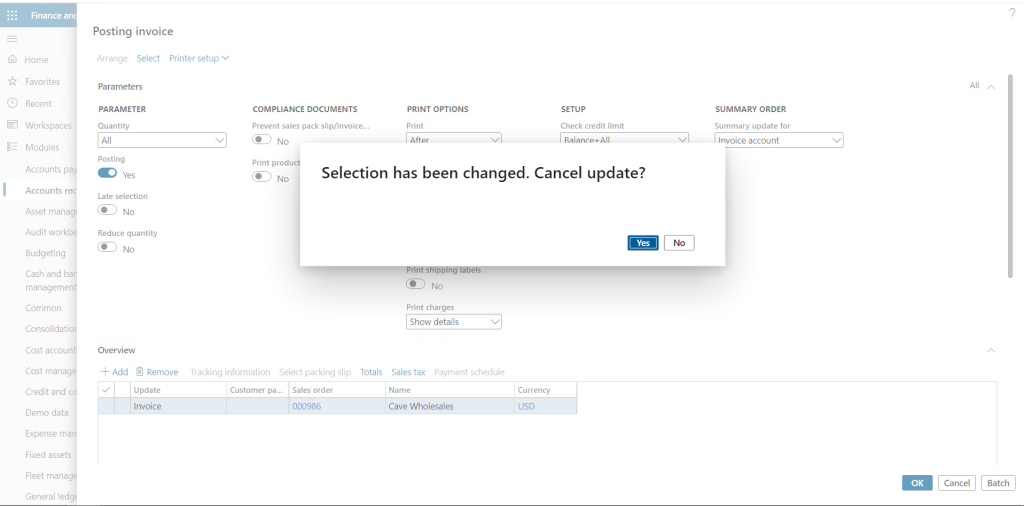Image resolution: width=1024 pixels, height=506 pixels.
Task: Open Cash and bank management module
Action: pyautogui.click(x=50, y=281)
